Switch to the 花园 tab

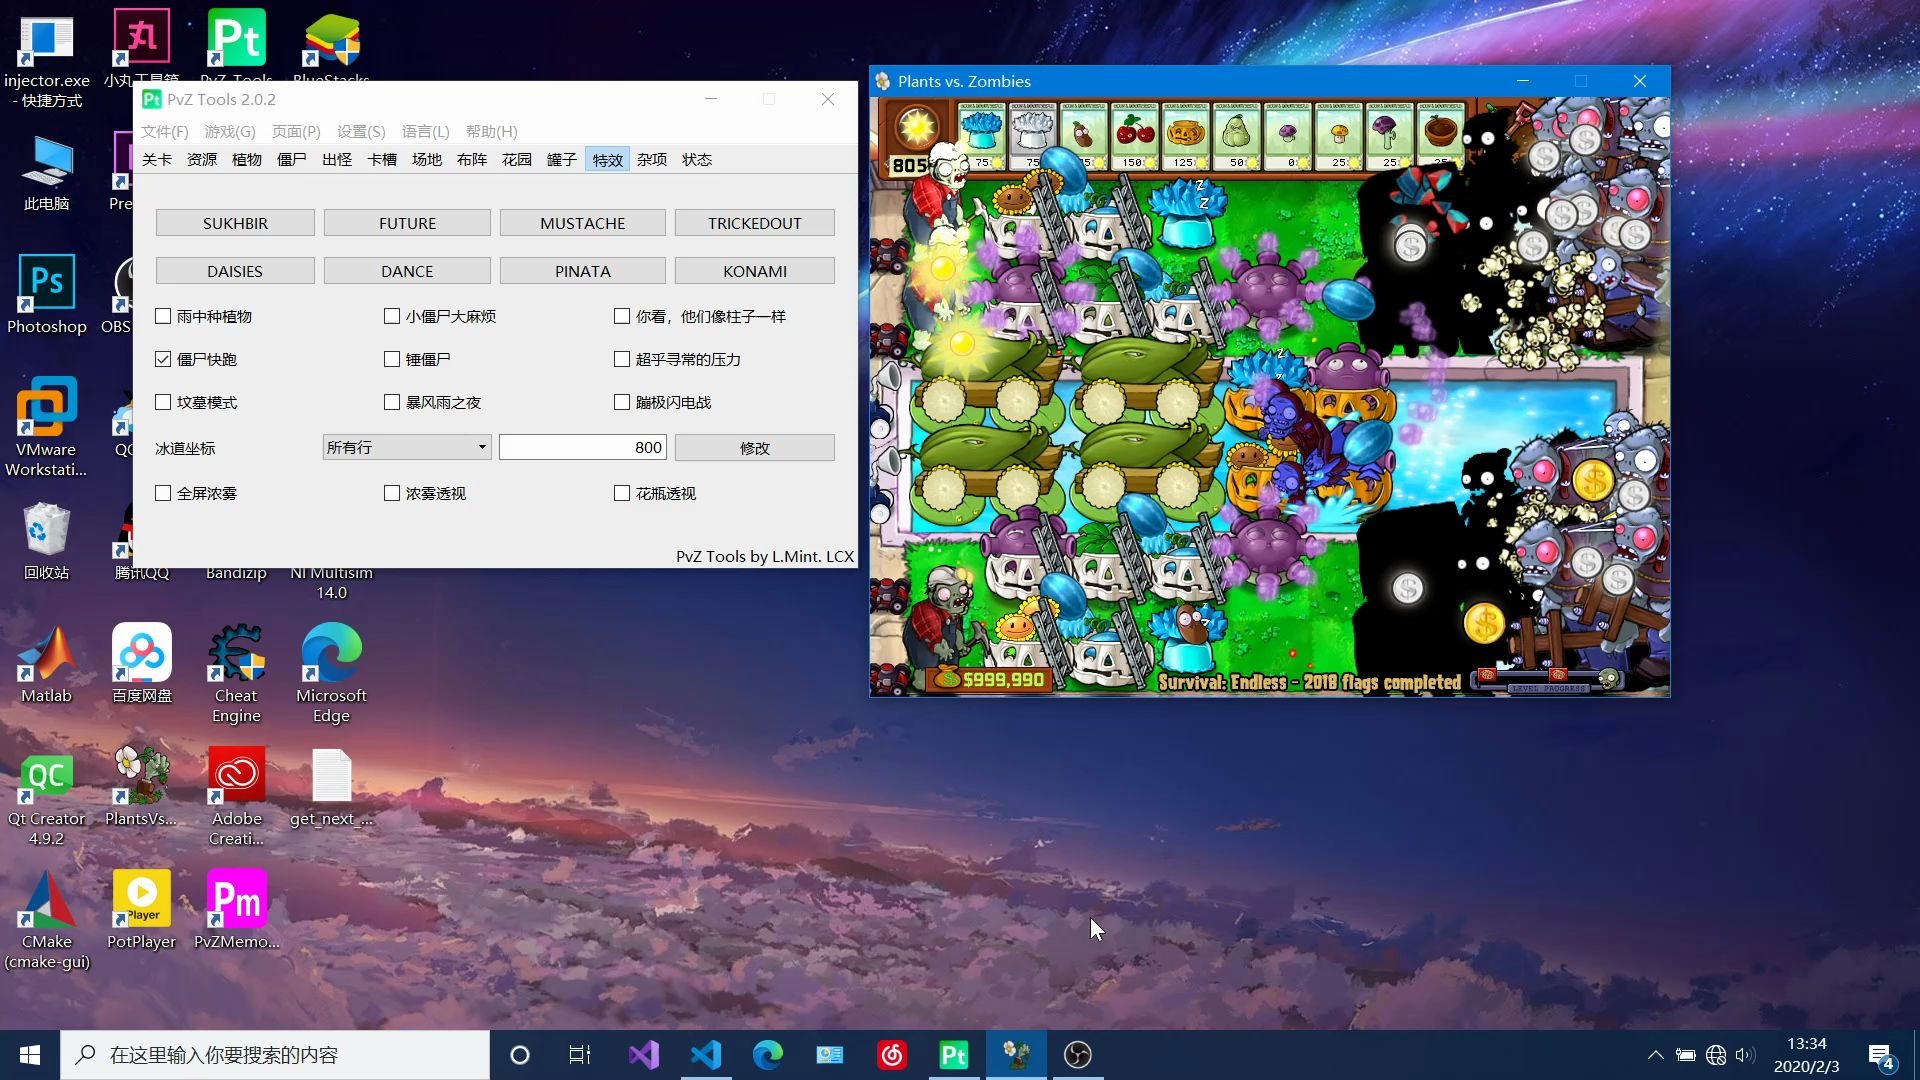(517, 160)
